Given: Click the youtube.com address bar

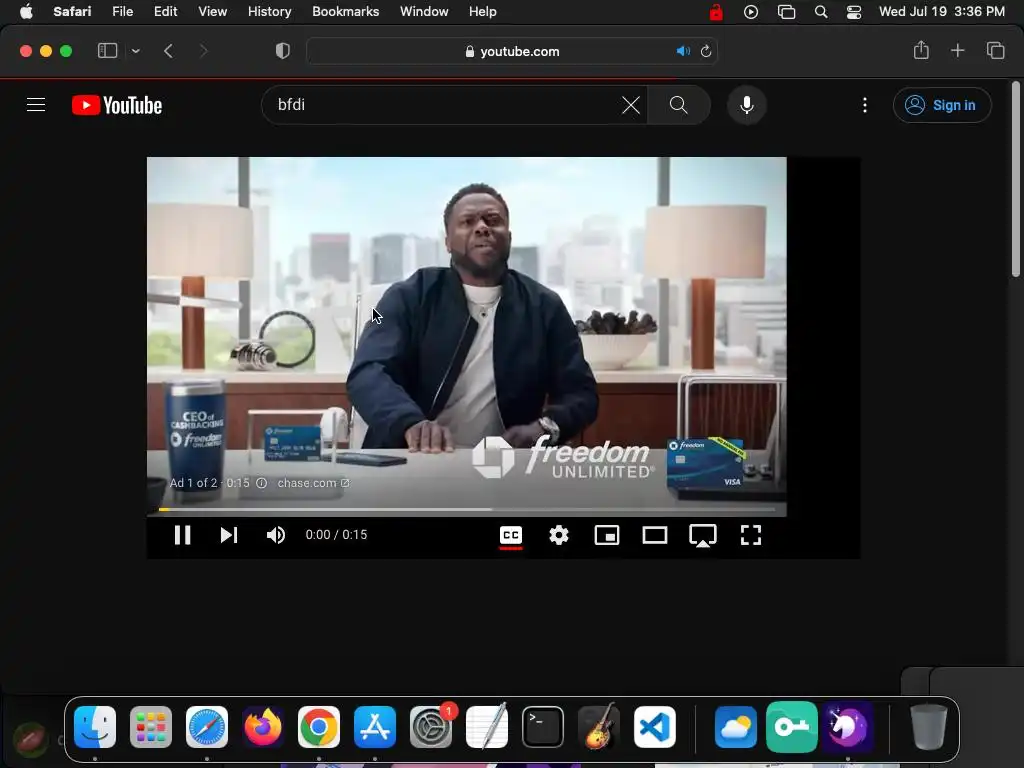Looking at the screenshot, I should click(513, 52).
